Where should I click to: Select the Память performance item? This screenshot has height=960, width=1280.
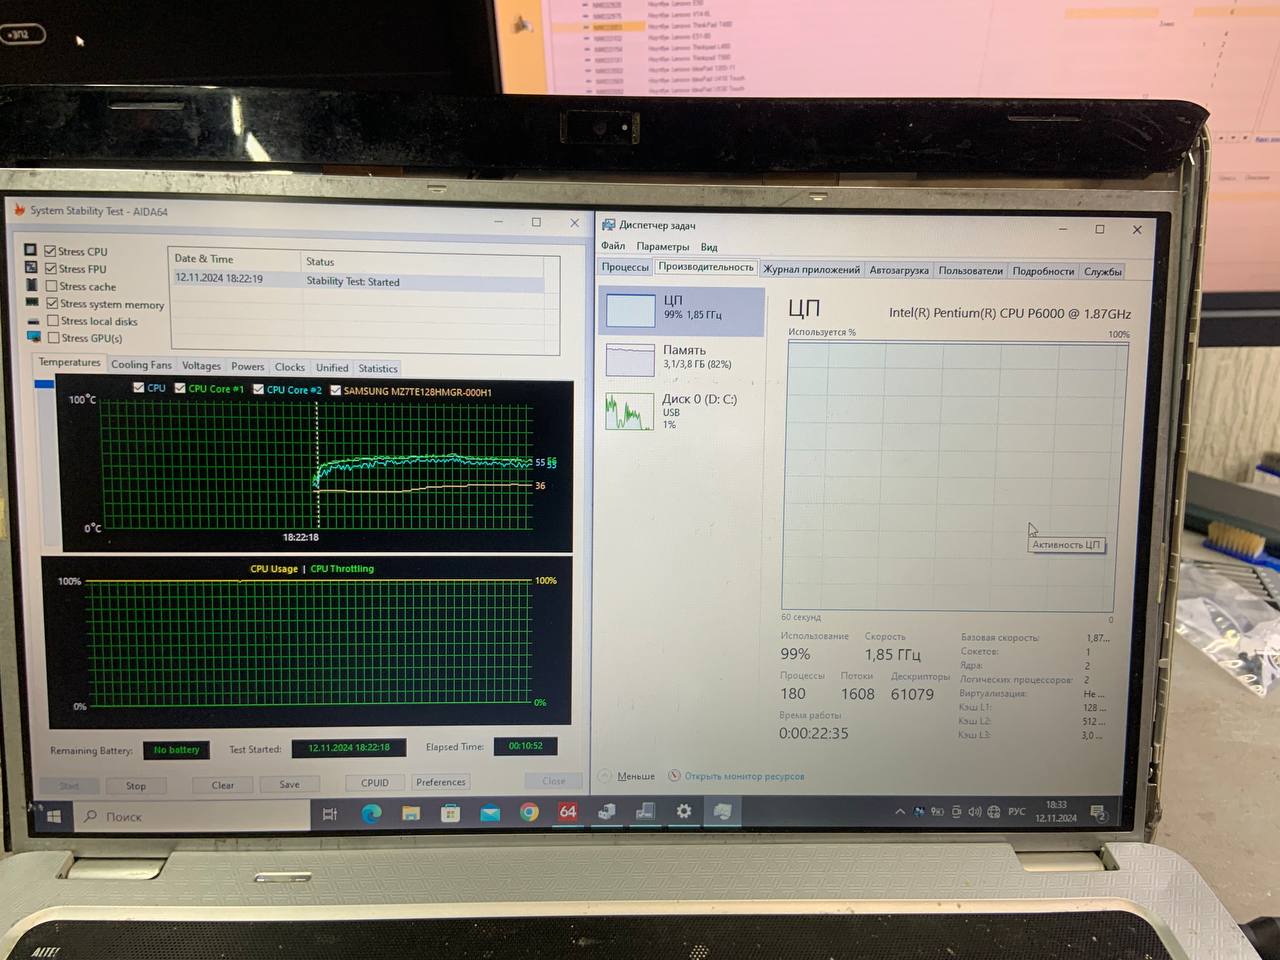tap(683, 358)
